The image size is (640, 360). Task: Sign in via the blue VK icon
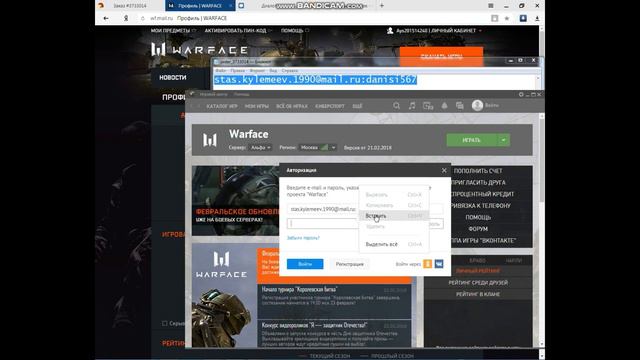click(439, 264)
